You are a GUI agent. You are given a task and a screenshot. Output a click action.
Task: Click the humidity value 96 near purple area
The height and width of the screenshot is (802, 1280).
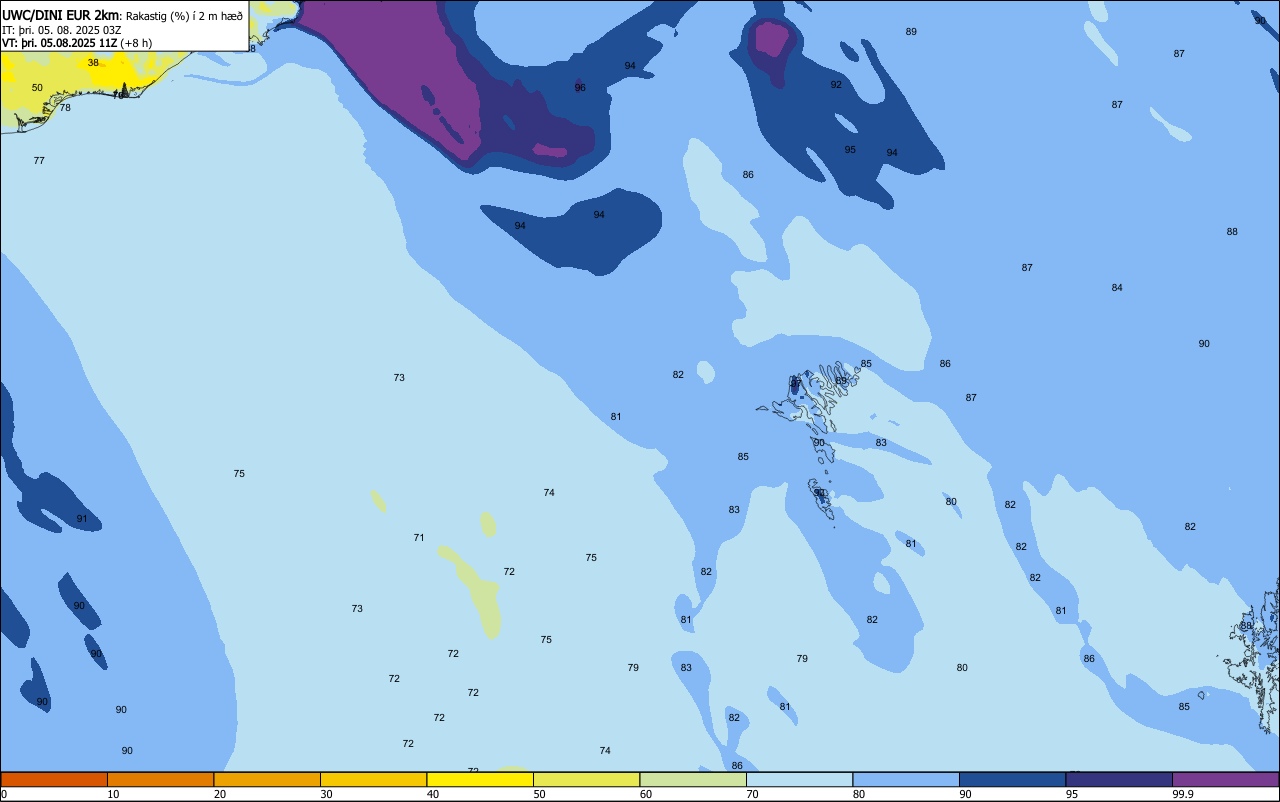coord(580,88)
